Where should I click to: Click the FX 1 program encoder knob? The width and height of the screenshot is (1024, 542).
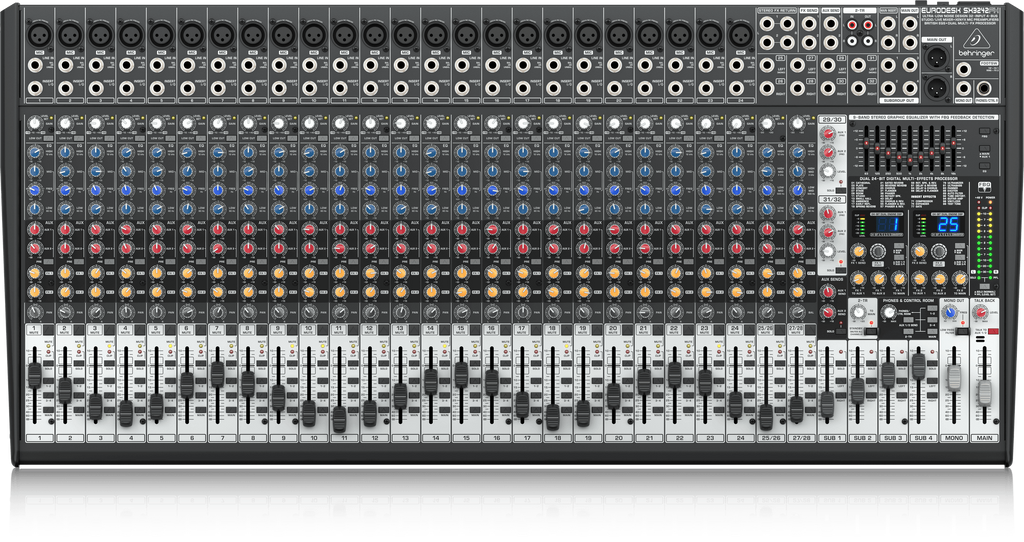click(x=878, y=251)
